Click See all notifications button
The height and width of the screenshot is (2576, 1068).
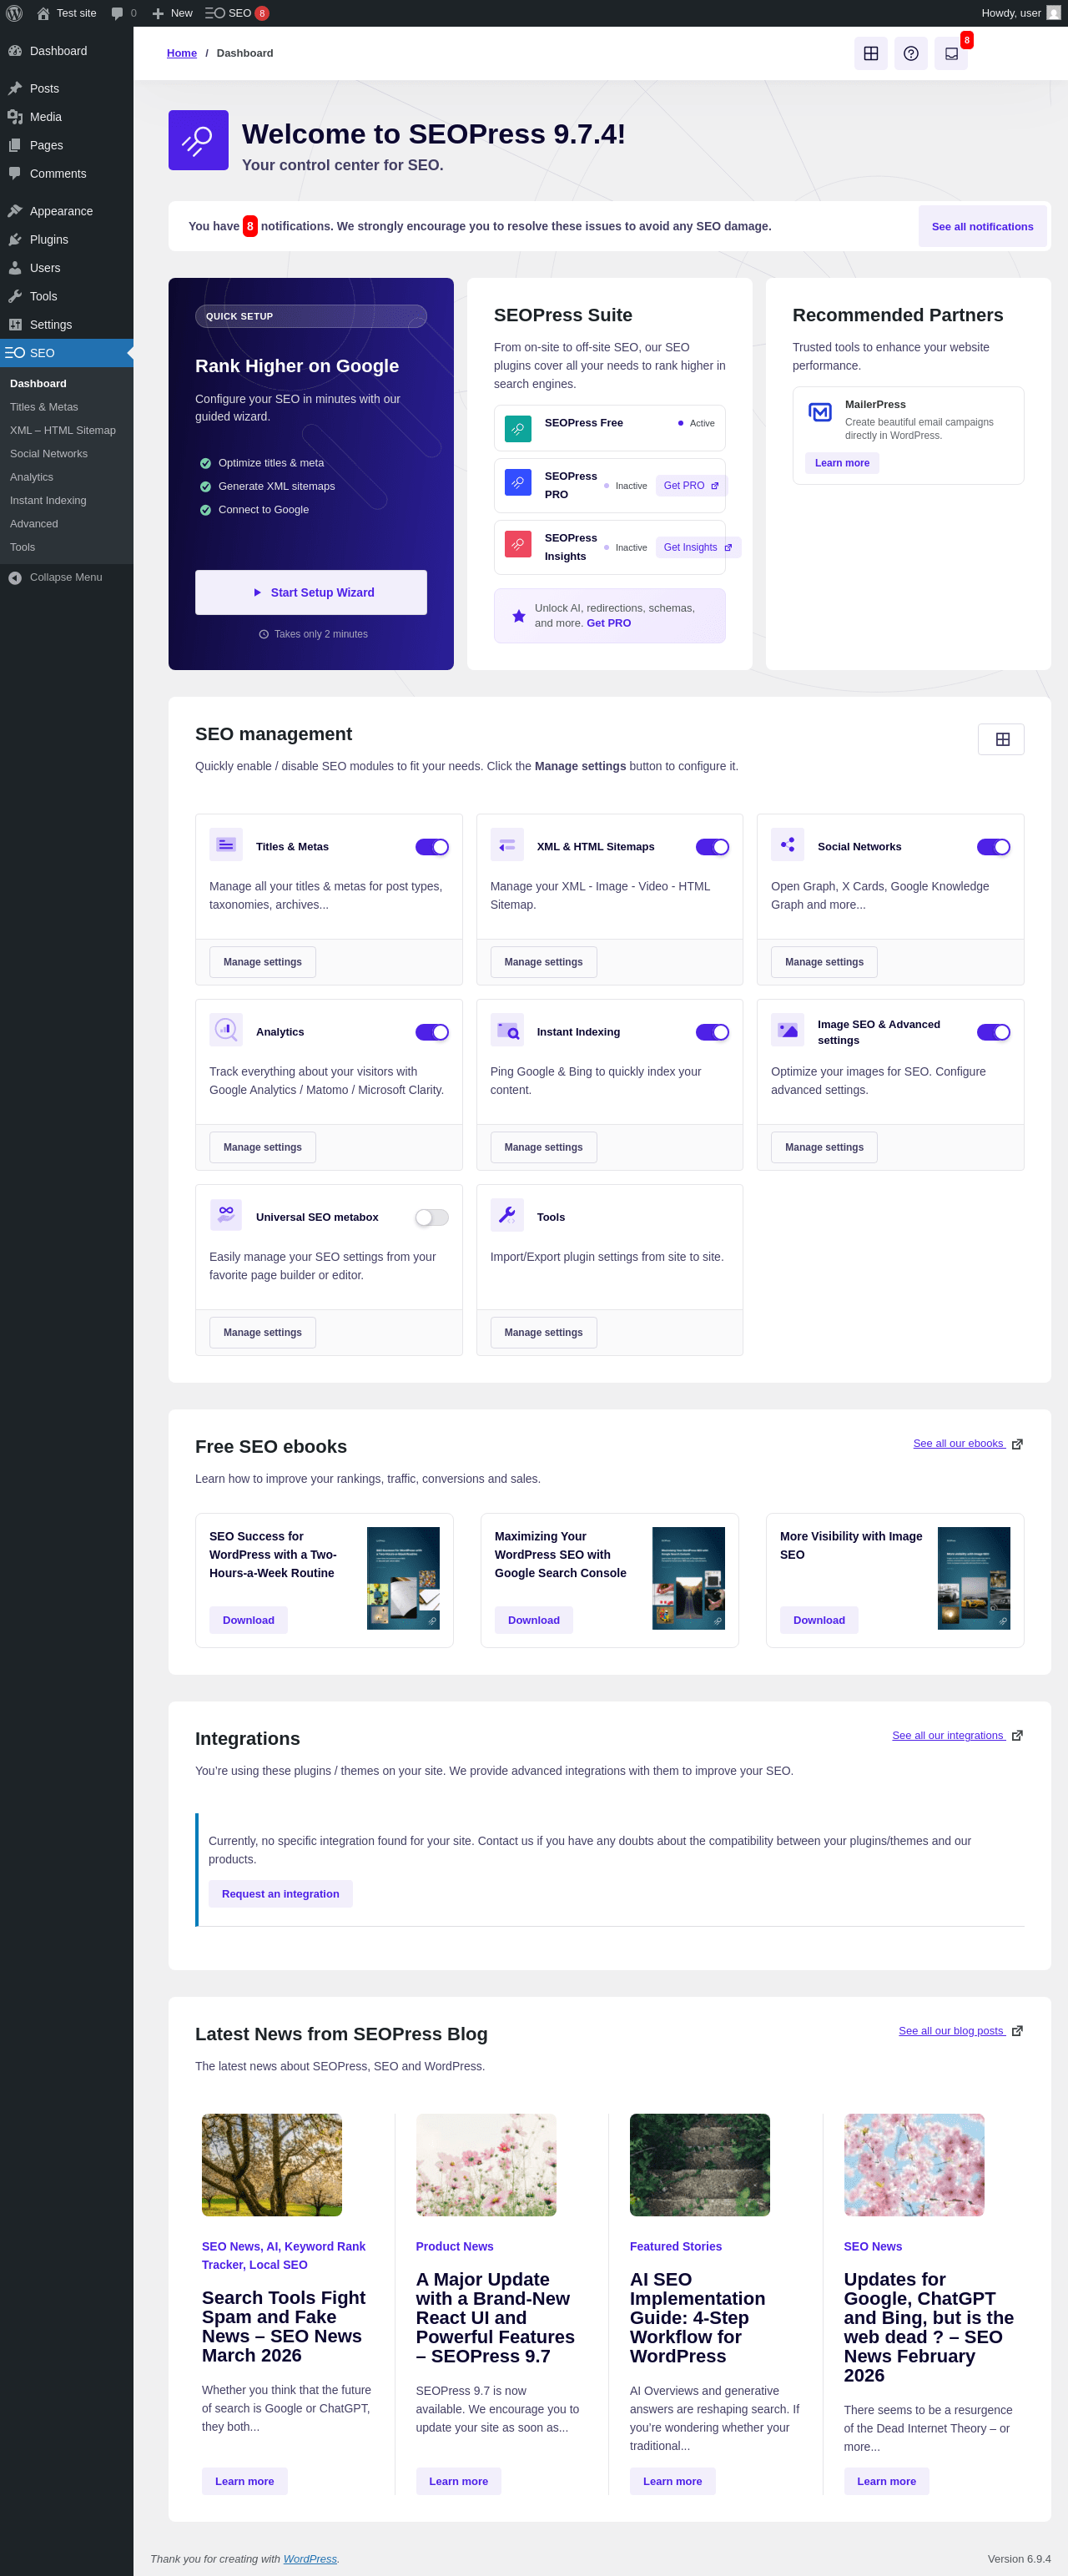tap(982, 226)
